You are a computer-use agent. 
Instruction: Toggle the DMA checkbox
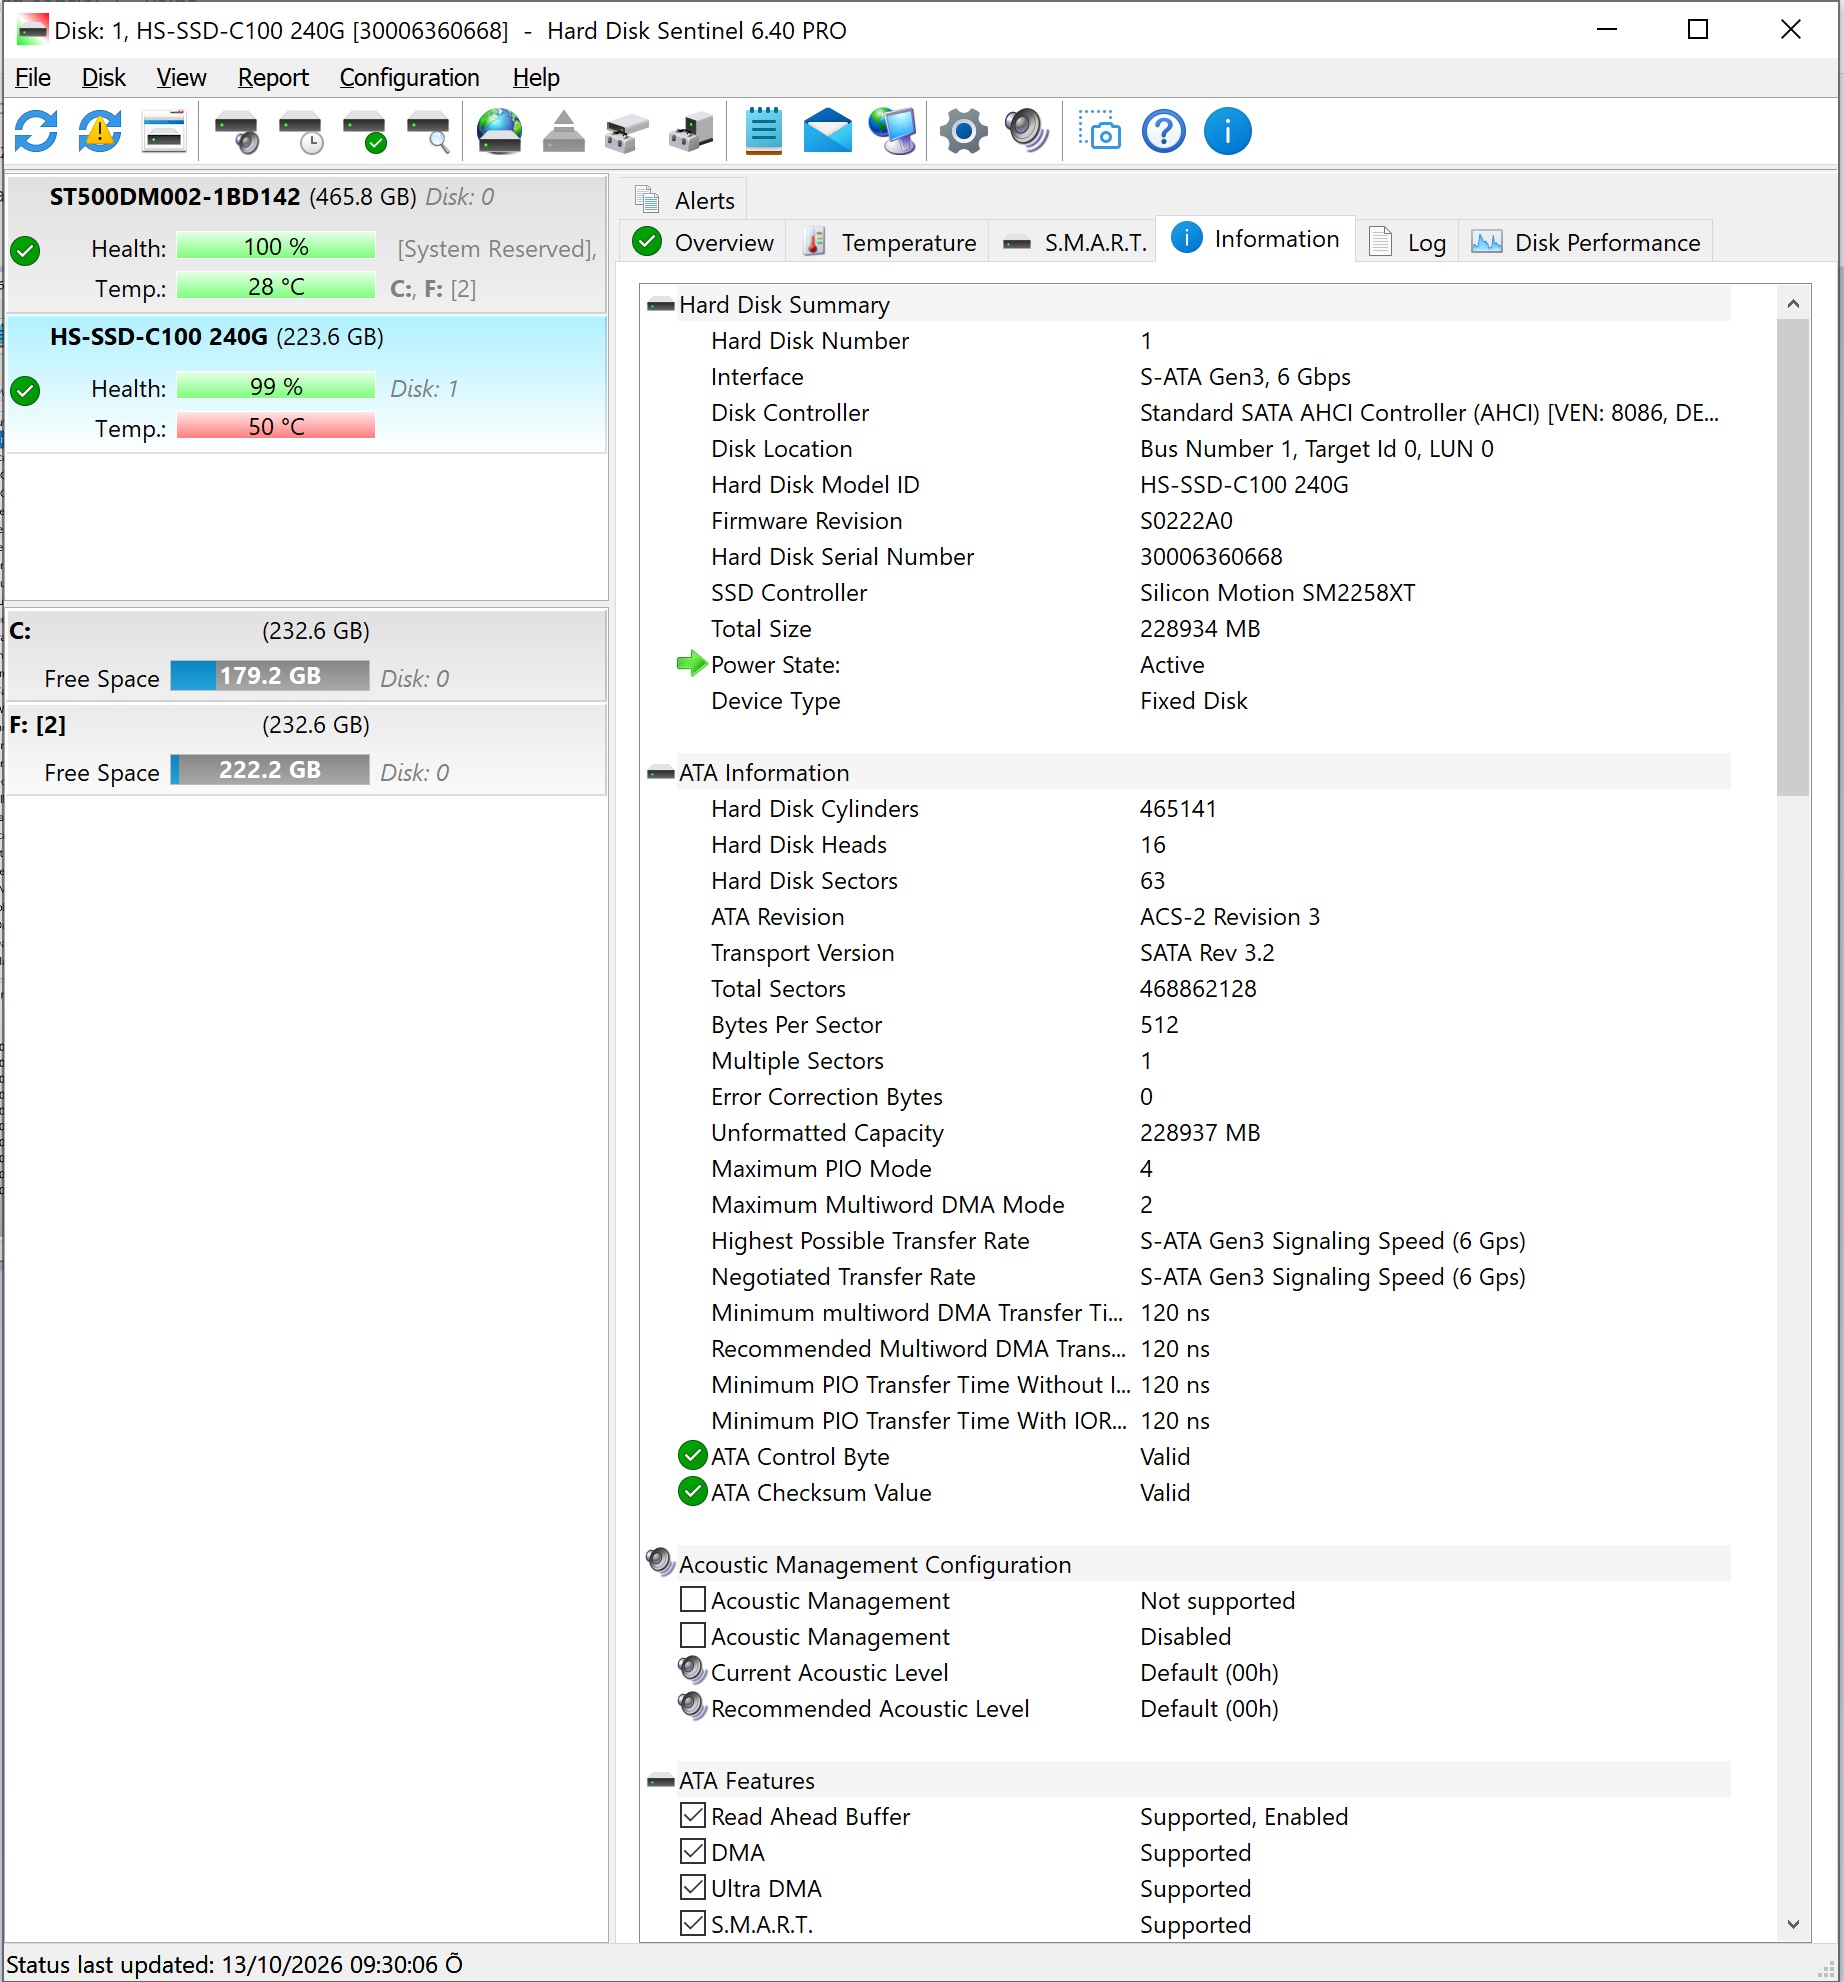693,1851
